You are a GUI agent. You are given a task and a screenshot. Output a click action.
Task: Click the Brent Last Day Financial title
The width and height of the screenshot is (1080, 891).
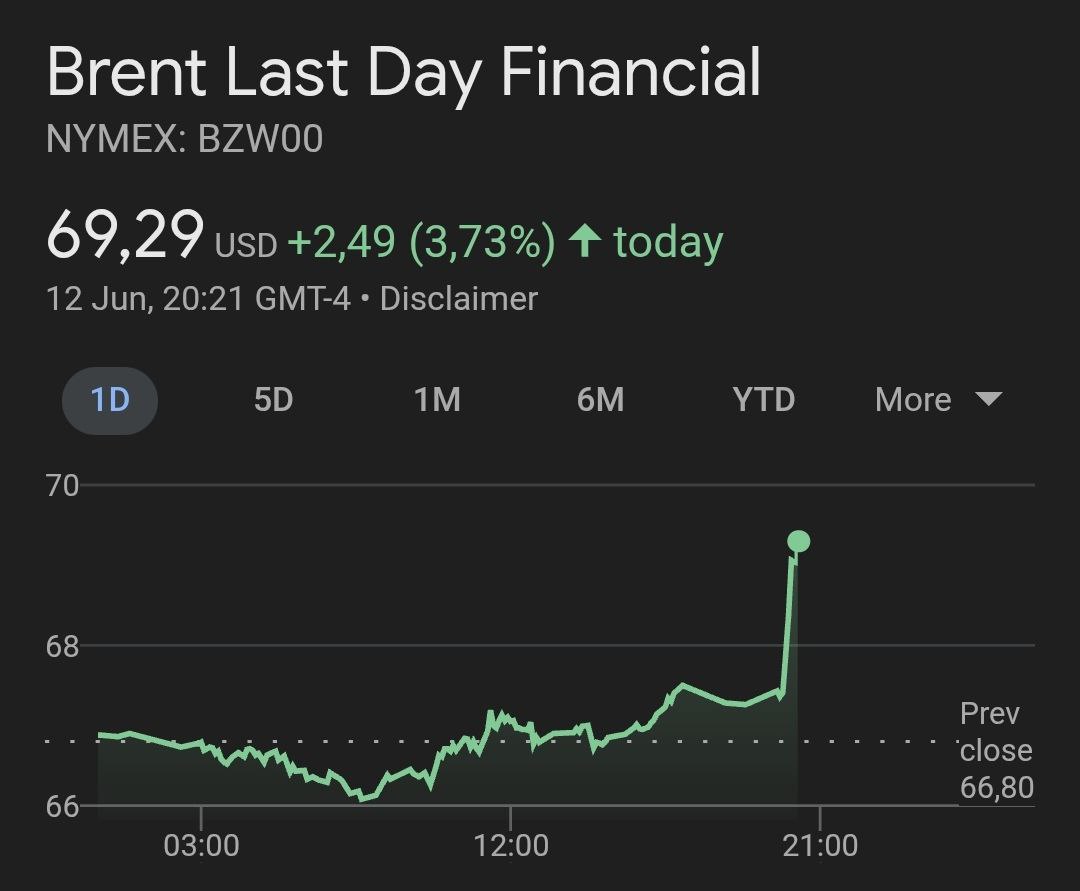point(404,74)
